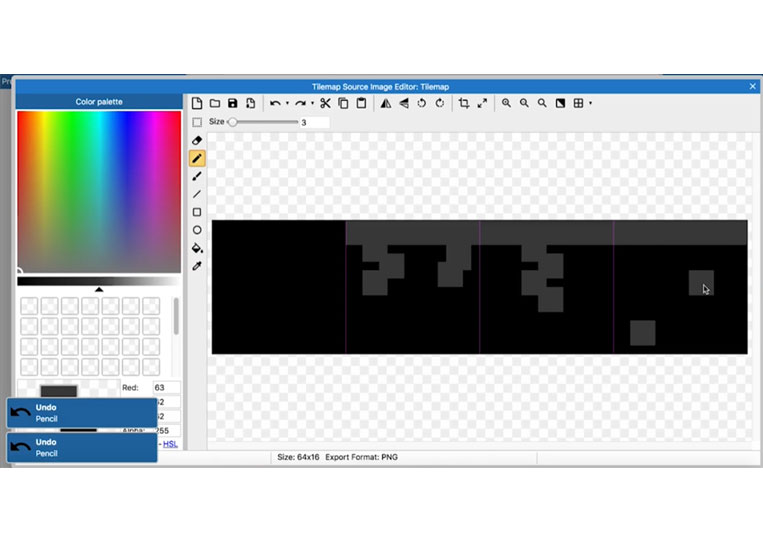Select the Rectangle tool
Image resolution: width=763 pixels, height=541 pixels.
(197, 212)
